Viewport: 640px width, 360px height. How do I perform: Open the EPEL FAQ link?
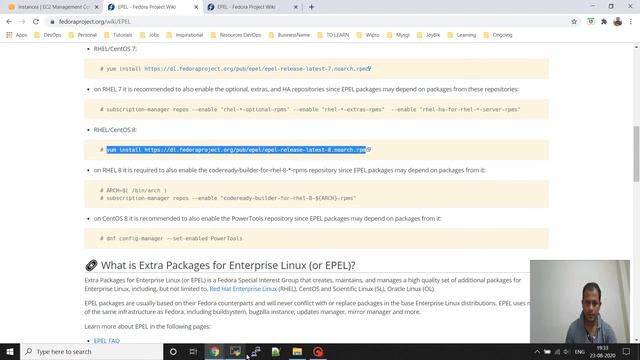107,340
